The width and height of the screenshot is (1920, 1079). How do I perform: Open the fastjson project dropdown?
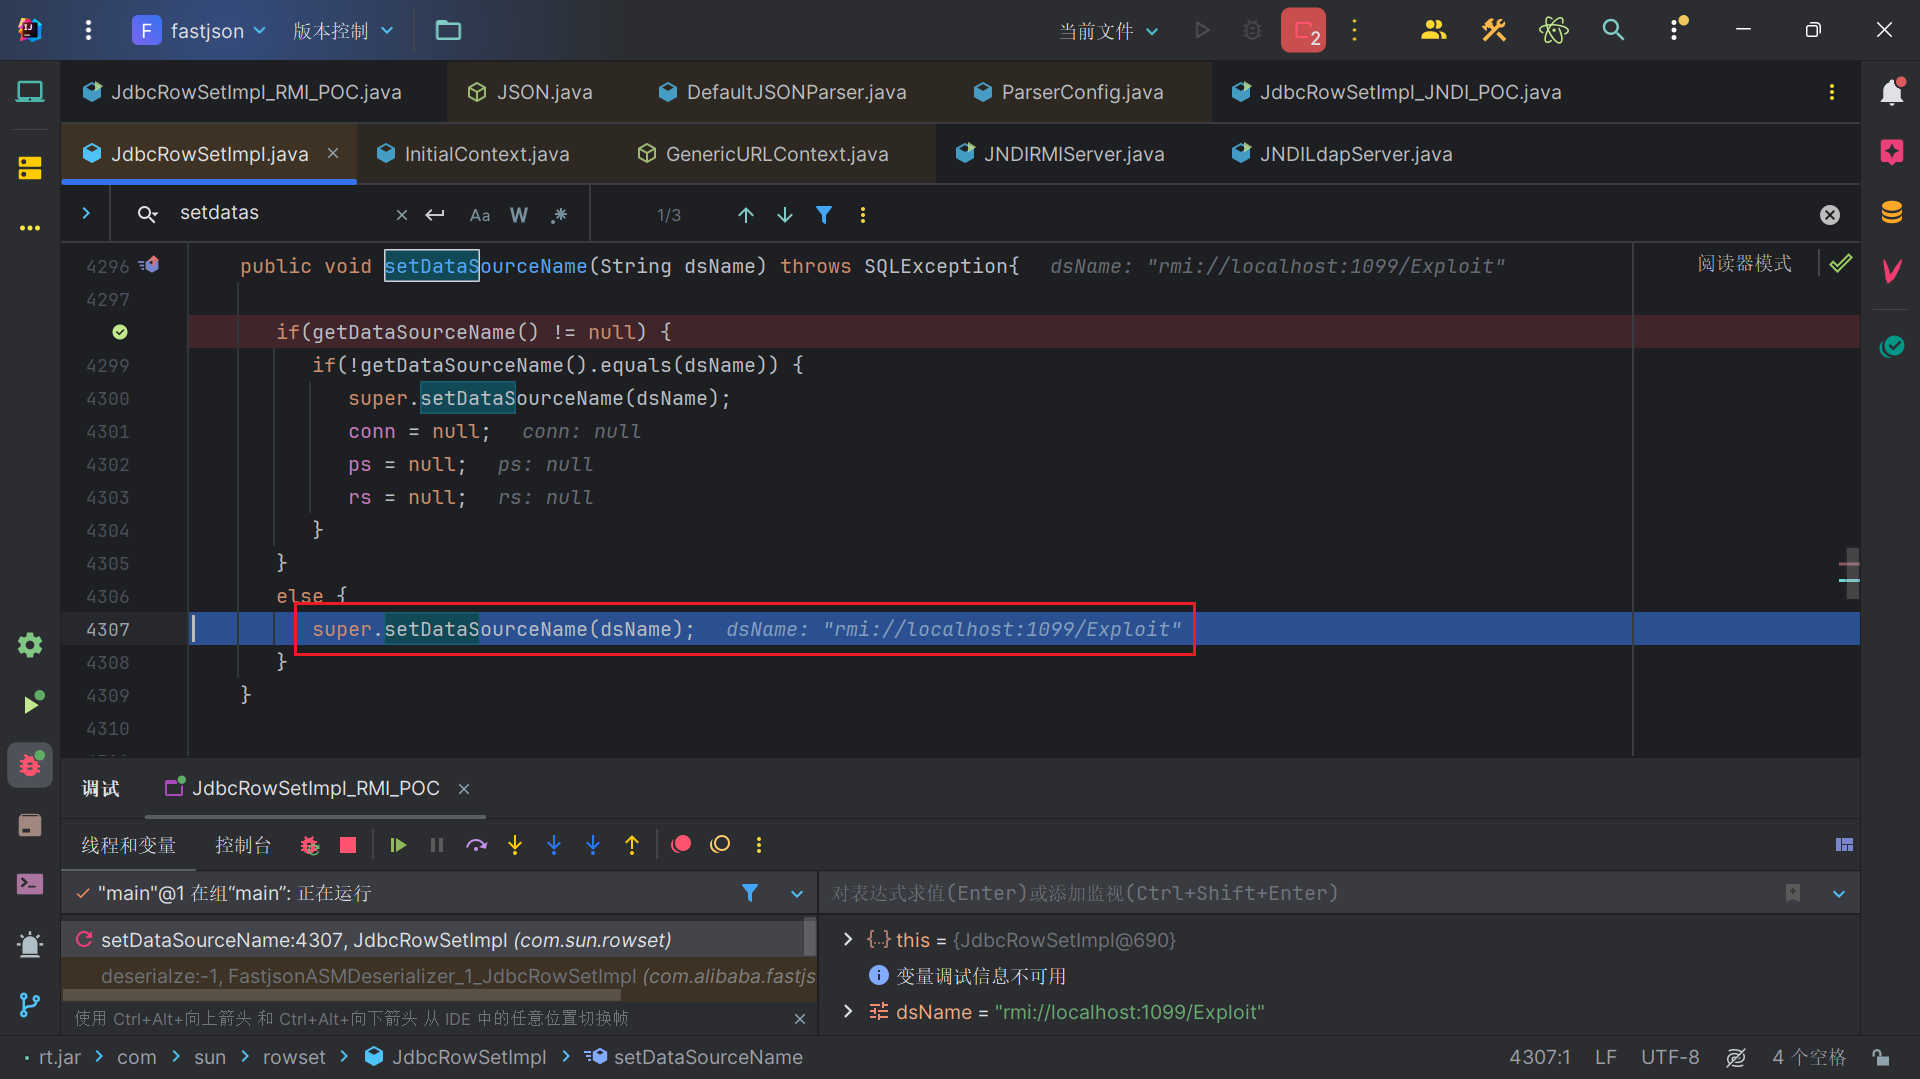[x=200, y=30]
